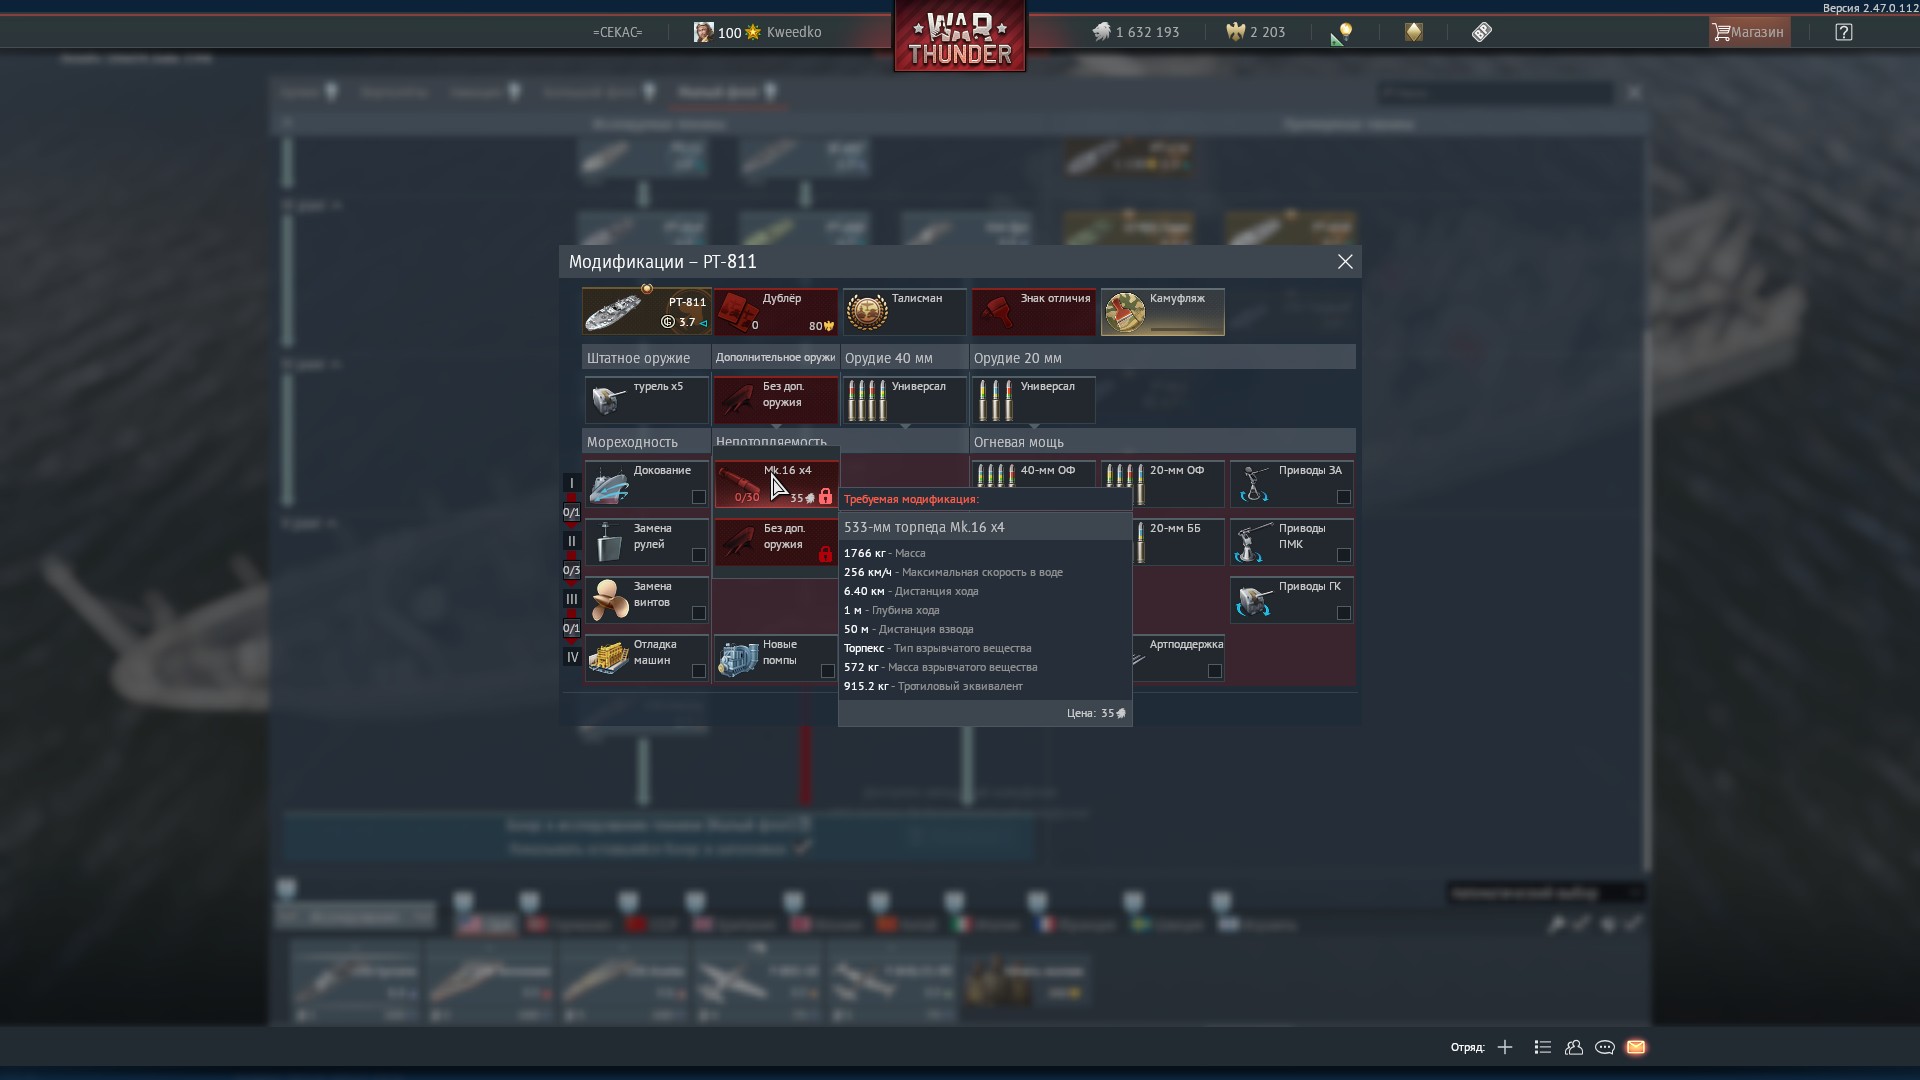Open the Камуфляж customization

1162,311
